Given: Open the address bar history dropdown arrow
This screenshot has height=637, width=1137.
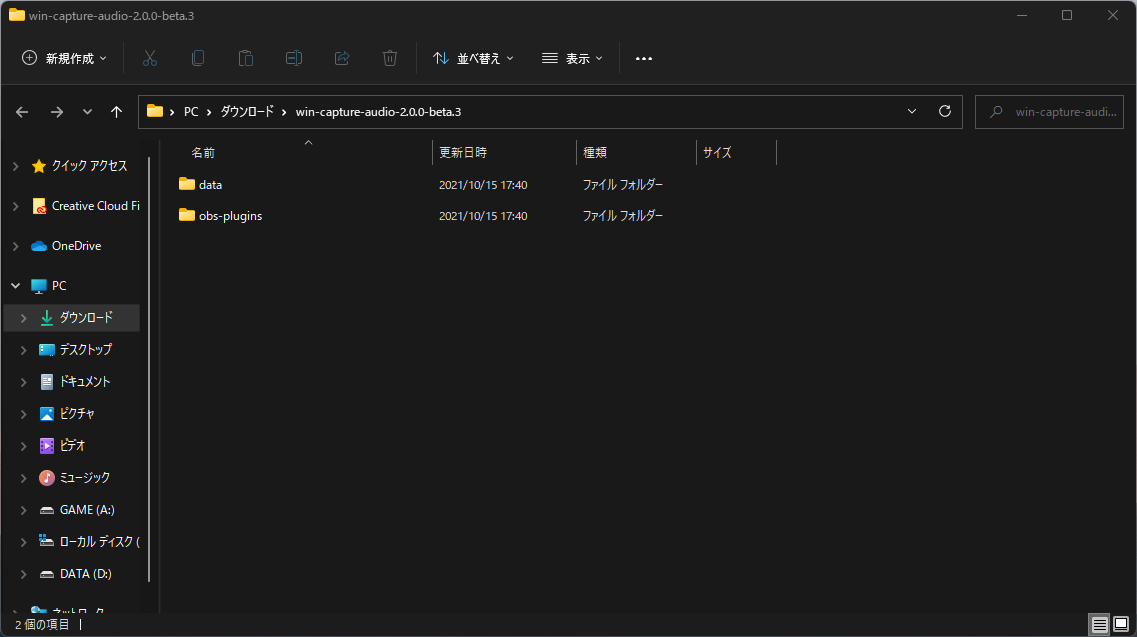Looking at the screenshot, I should tap(911, 111).
